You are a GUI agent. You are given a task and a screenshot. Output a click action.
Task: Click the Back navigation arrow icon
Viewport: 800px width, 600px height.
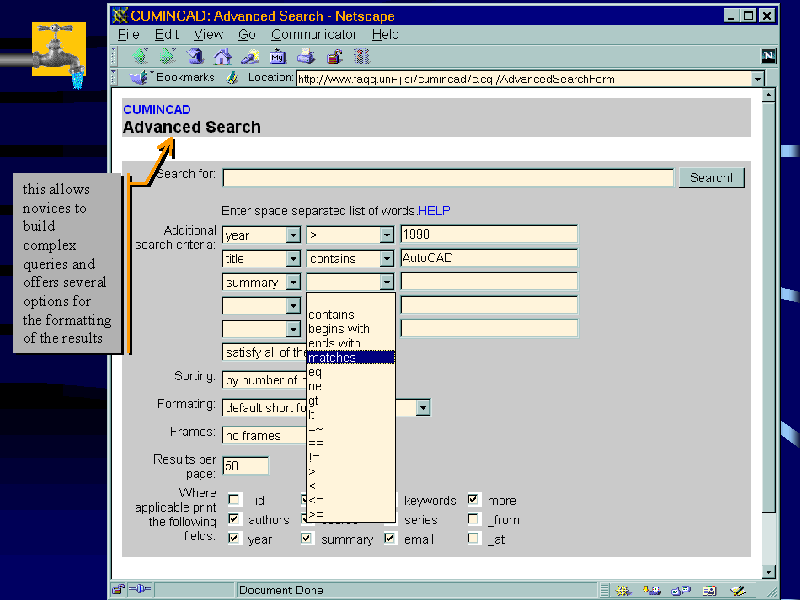141,56
